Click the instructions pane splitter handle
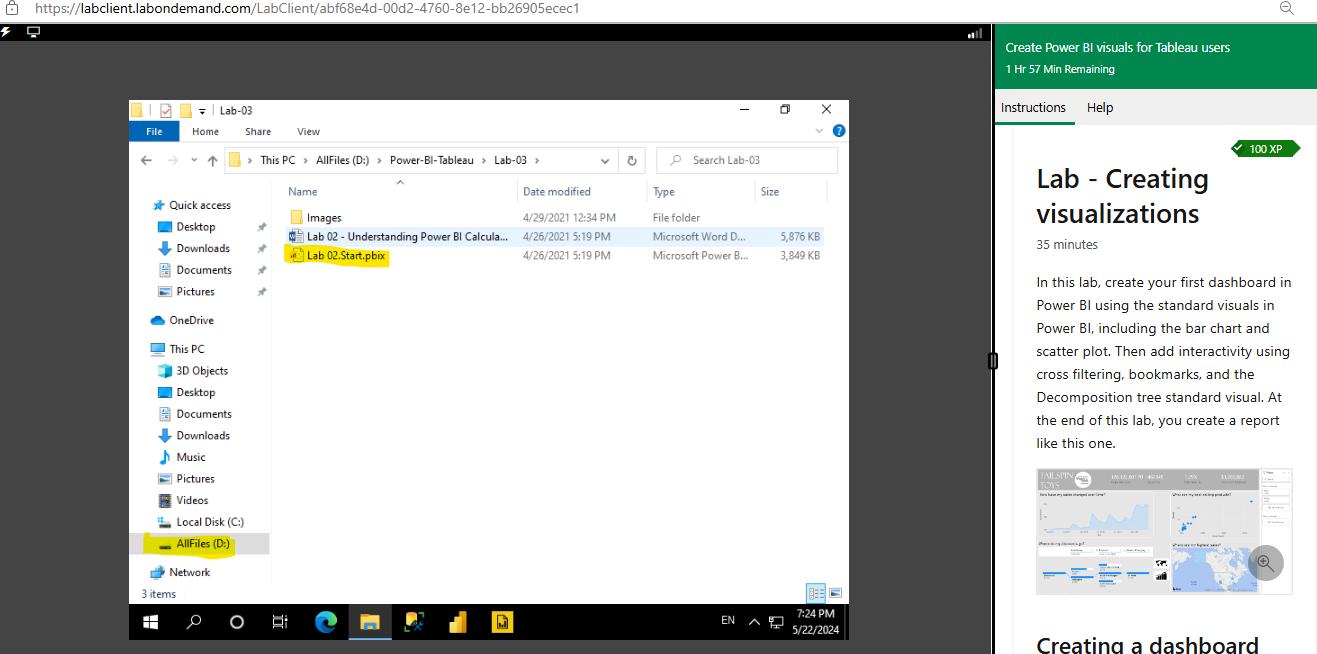This screenshot has width=1317, height=654. [993, 361]
